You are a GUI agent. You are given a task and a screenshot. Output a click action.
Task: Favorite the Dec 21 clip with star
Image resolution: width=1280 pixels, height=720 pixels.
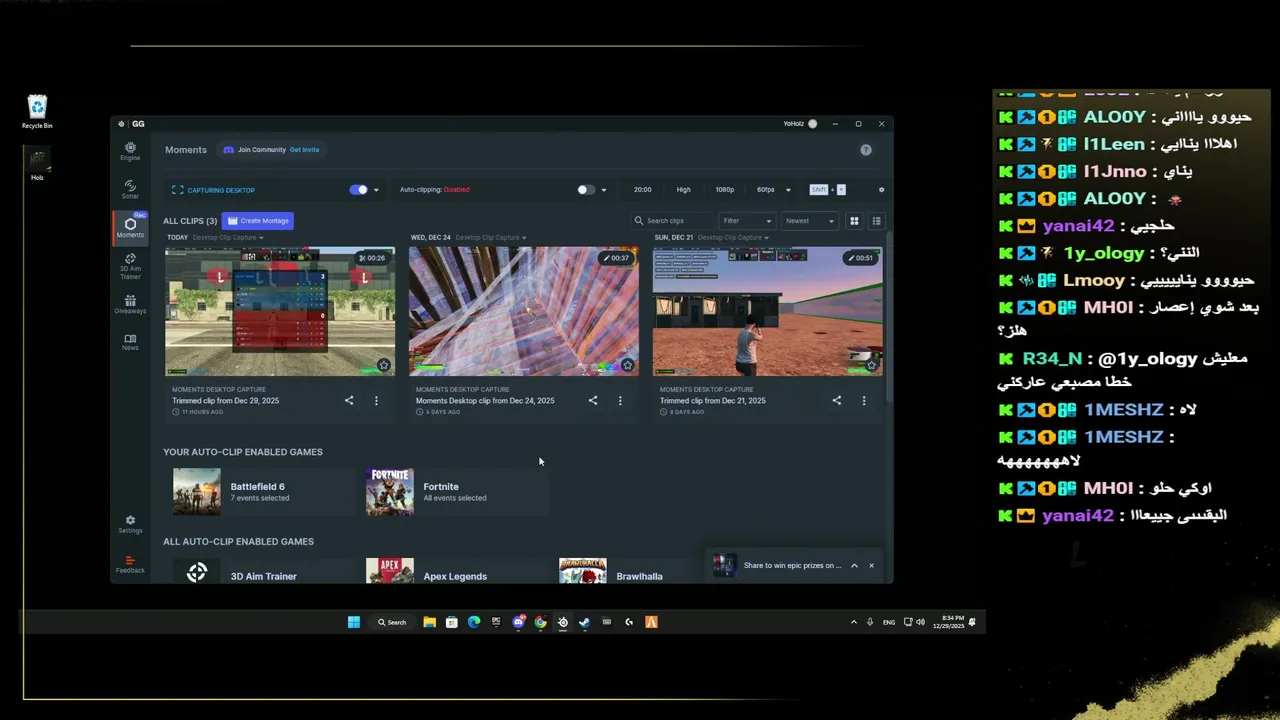tap(872, 365)
